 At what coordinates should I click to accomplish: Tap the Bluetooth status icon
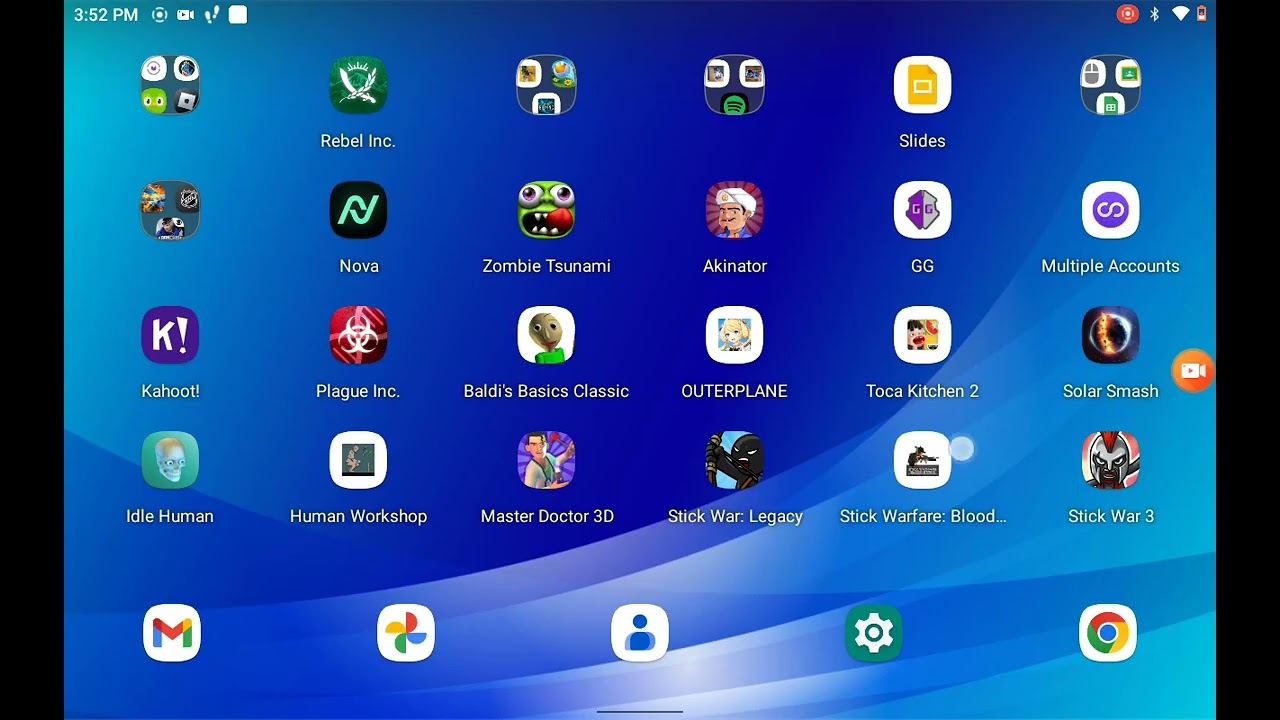click(x=1154, y=14)
